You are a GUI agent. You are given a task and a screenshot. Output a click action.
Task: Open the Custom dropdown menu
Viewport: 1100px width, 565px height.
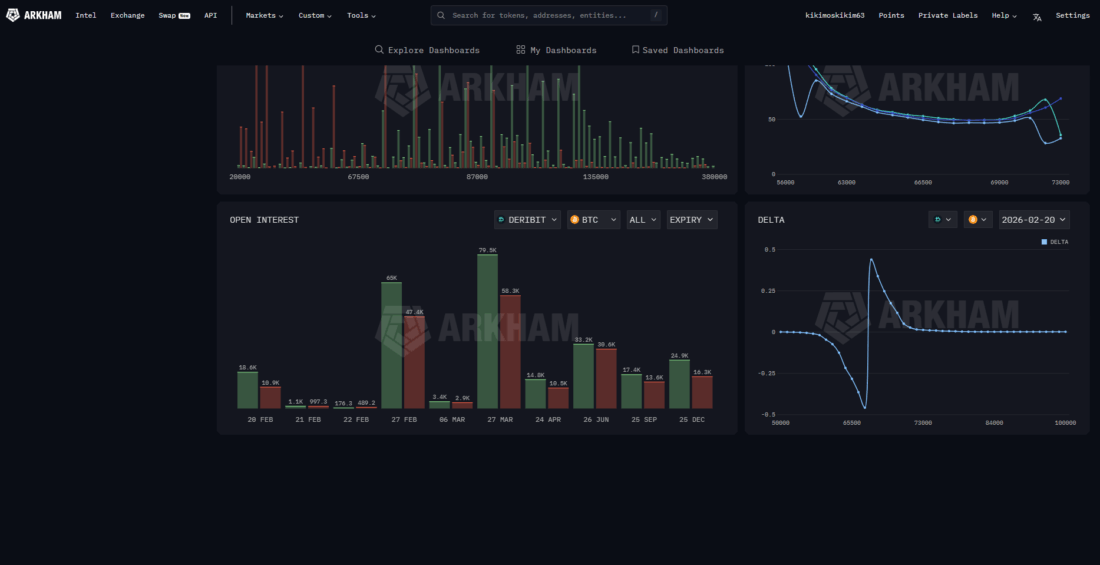[315, 15]
